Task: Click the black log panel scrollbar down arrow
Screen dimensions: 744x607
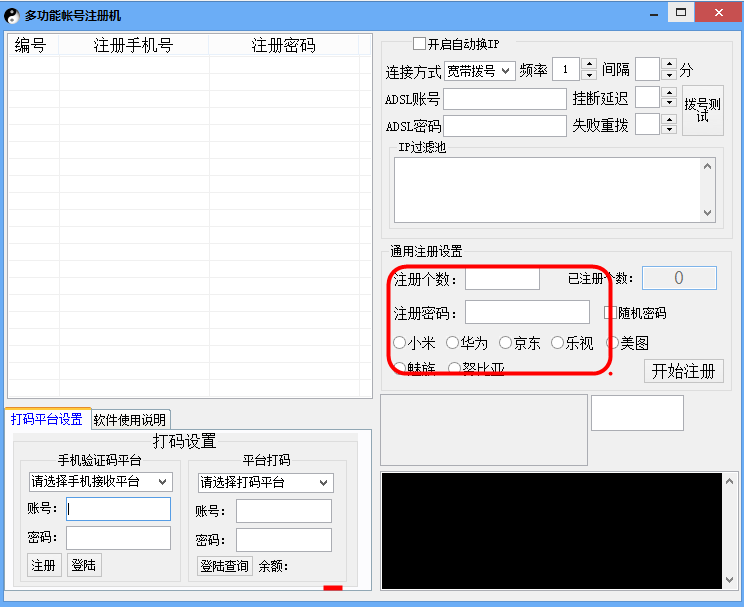Action: click(729, 580)
